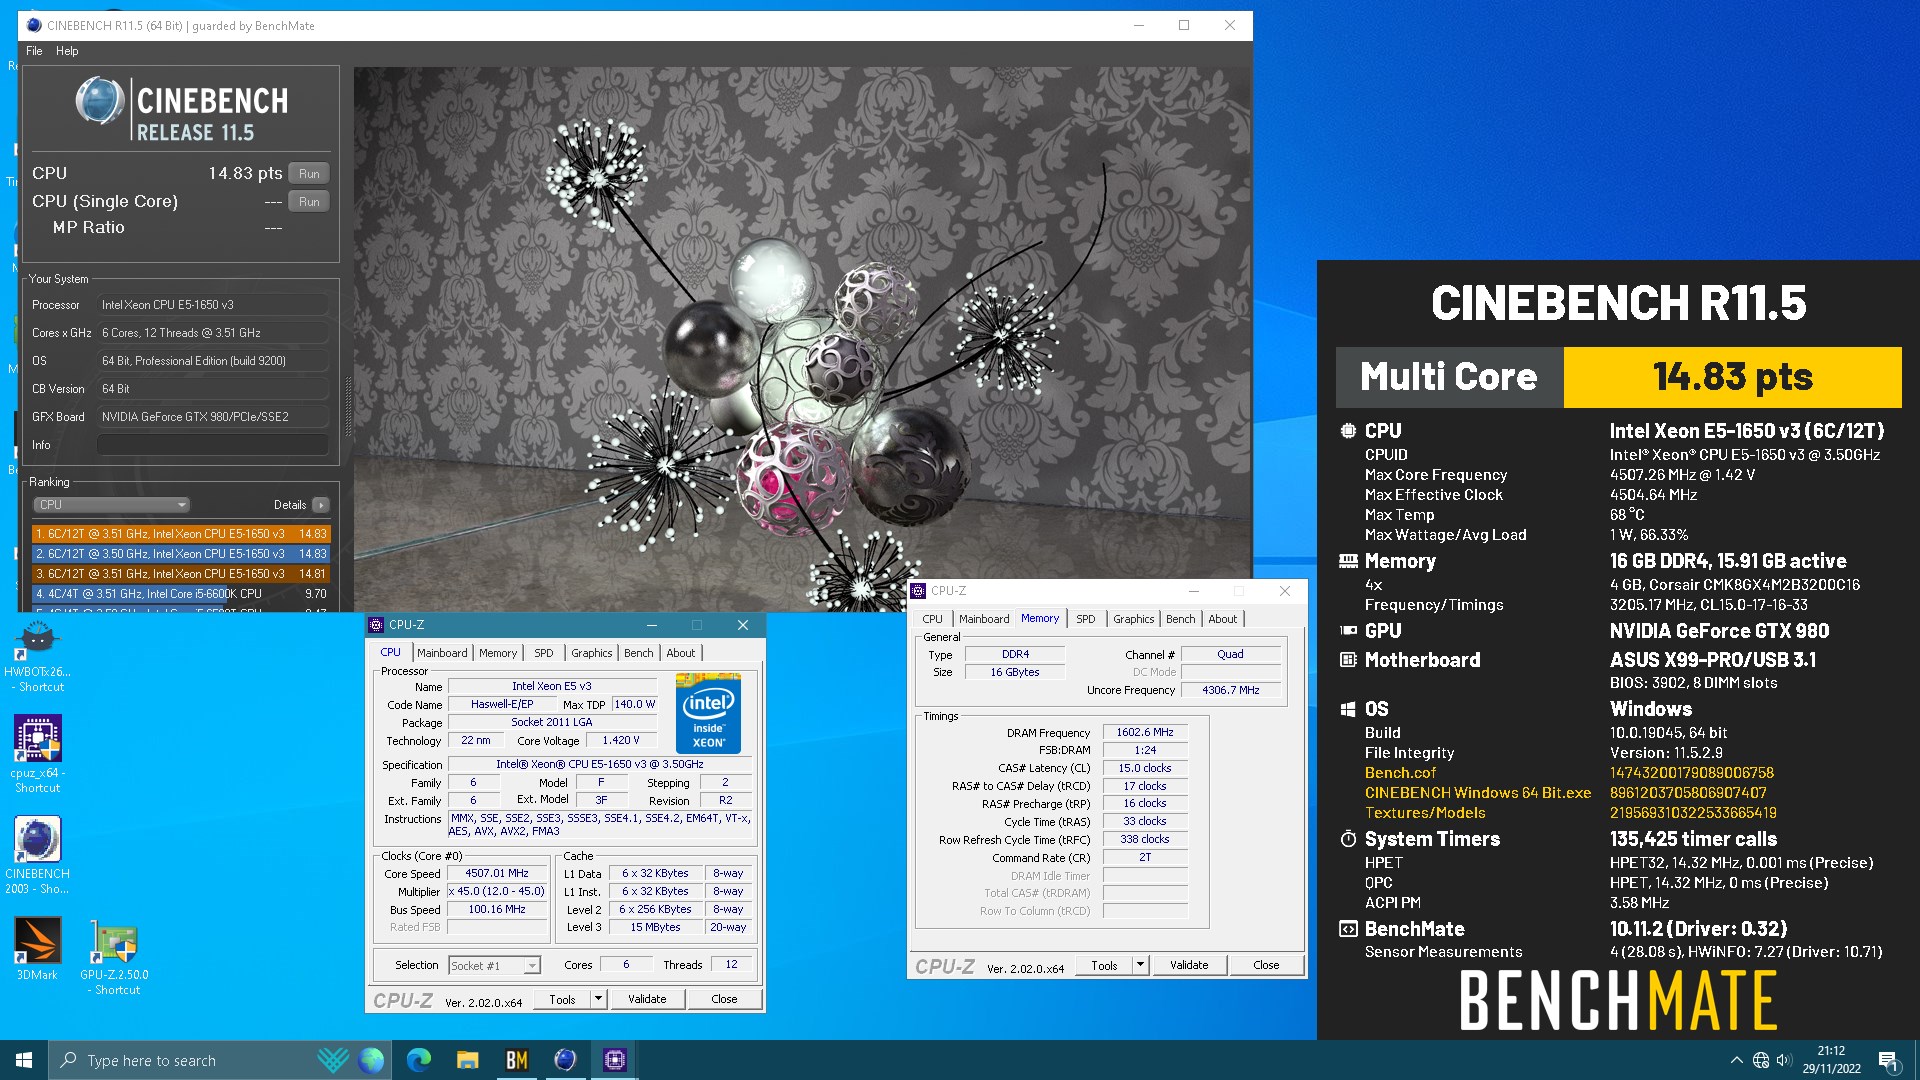The width and height of the screenshot is (1920, 1080).
Task: Expand Tools arrow in CPU-Z memory window
Action: (1140, 965)
